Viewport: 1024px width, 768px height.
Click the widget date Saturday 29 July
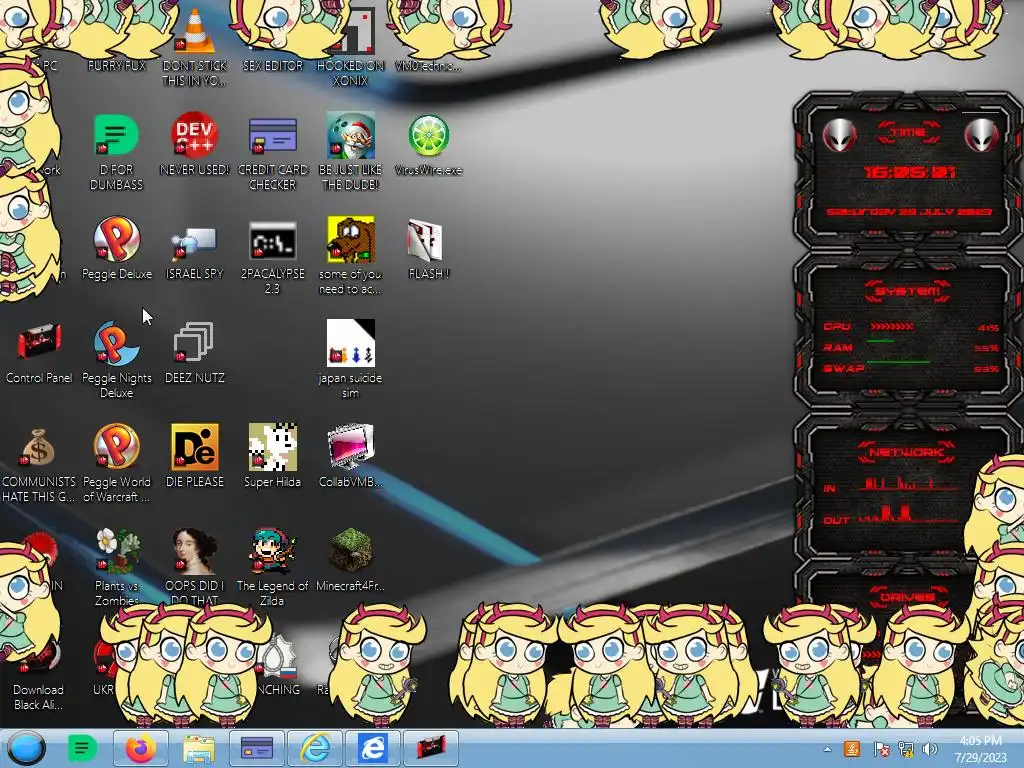click(x=909, y=212)
